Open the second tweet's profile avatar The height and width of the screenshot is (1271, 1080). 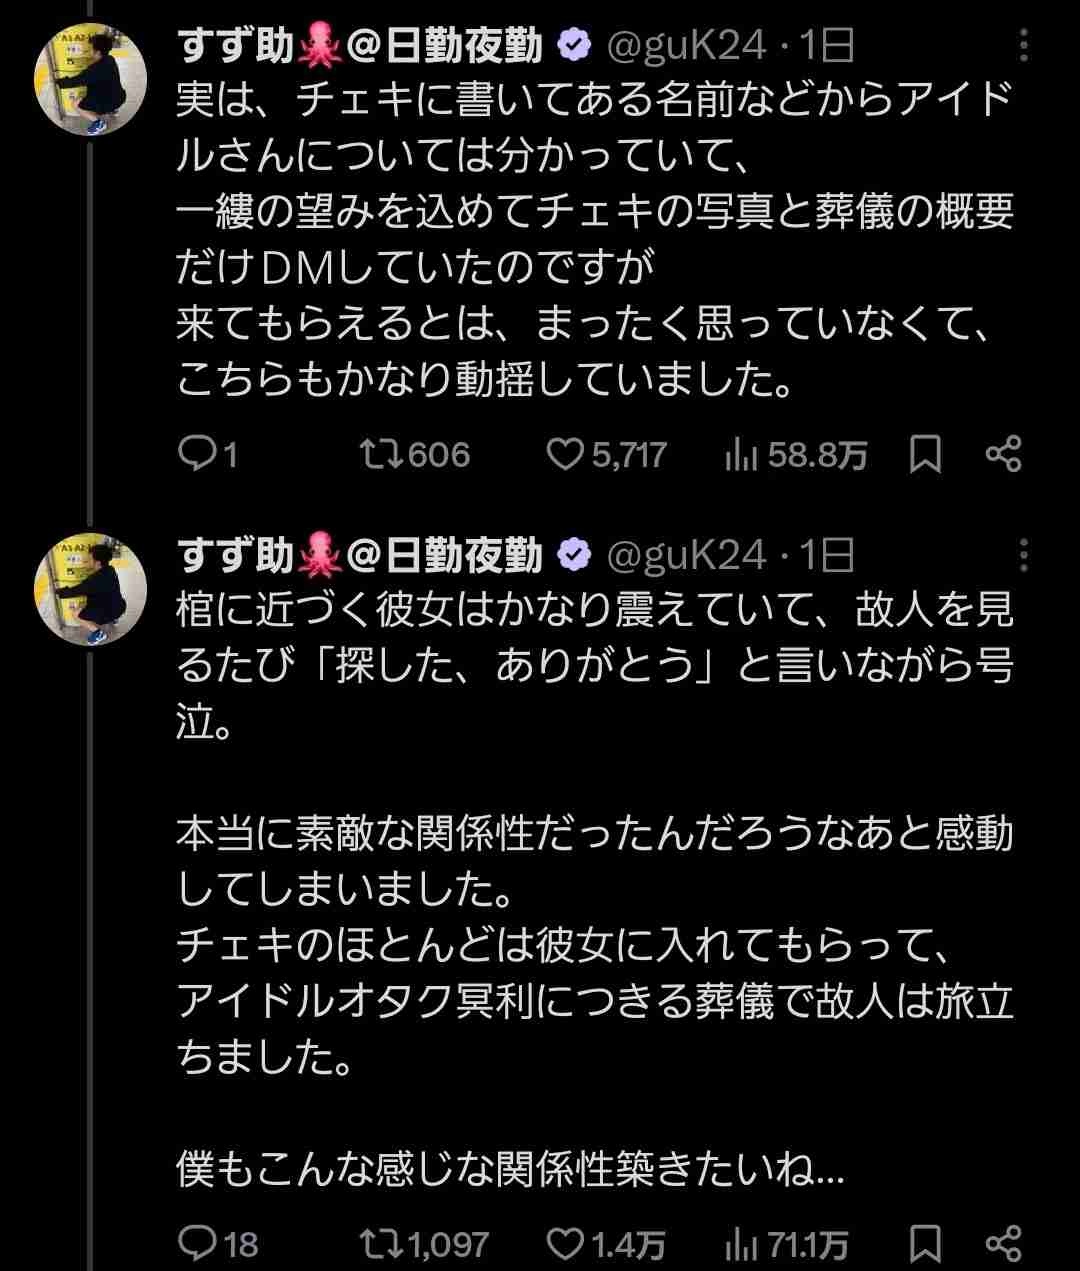[91, 588]
